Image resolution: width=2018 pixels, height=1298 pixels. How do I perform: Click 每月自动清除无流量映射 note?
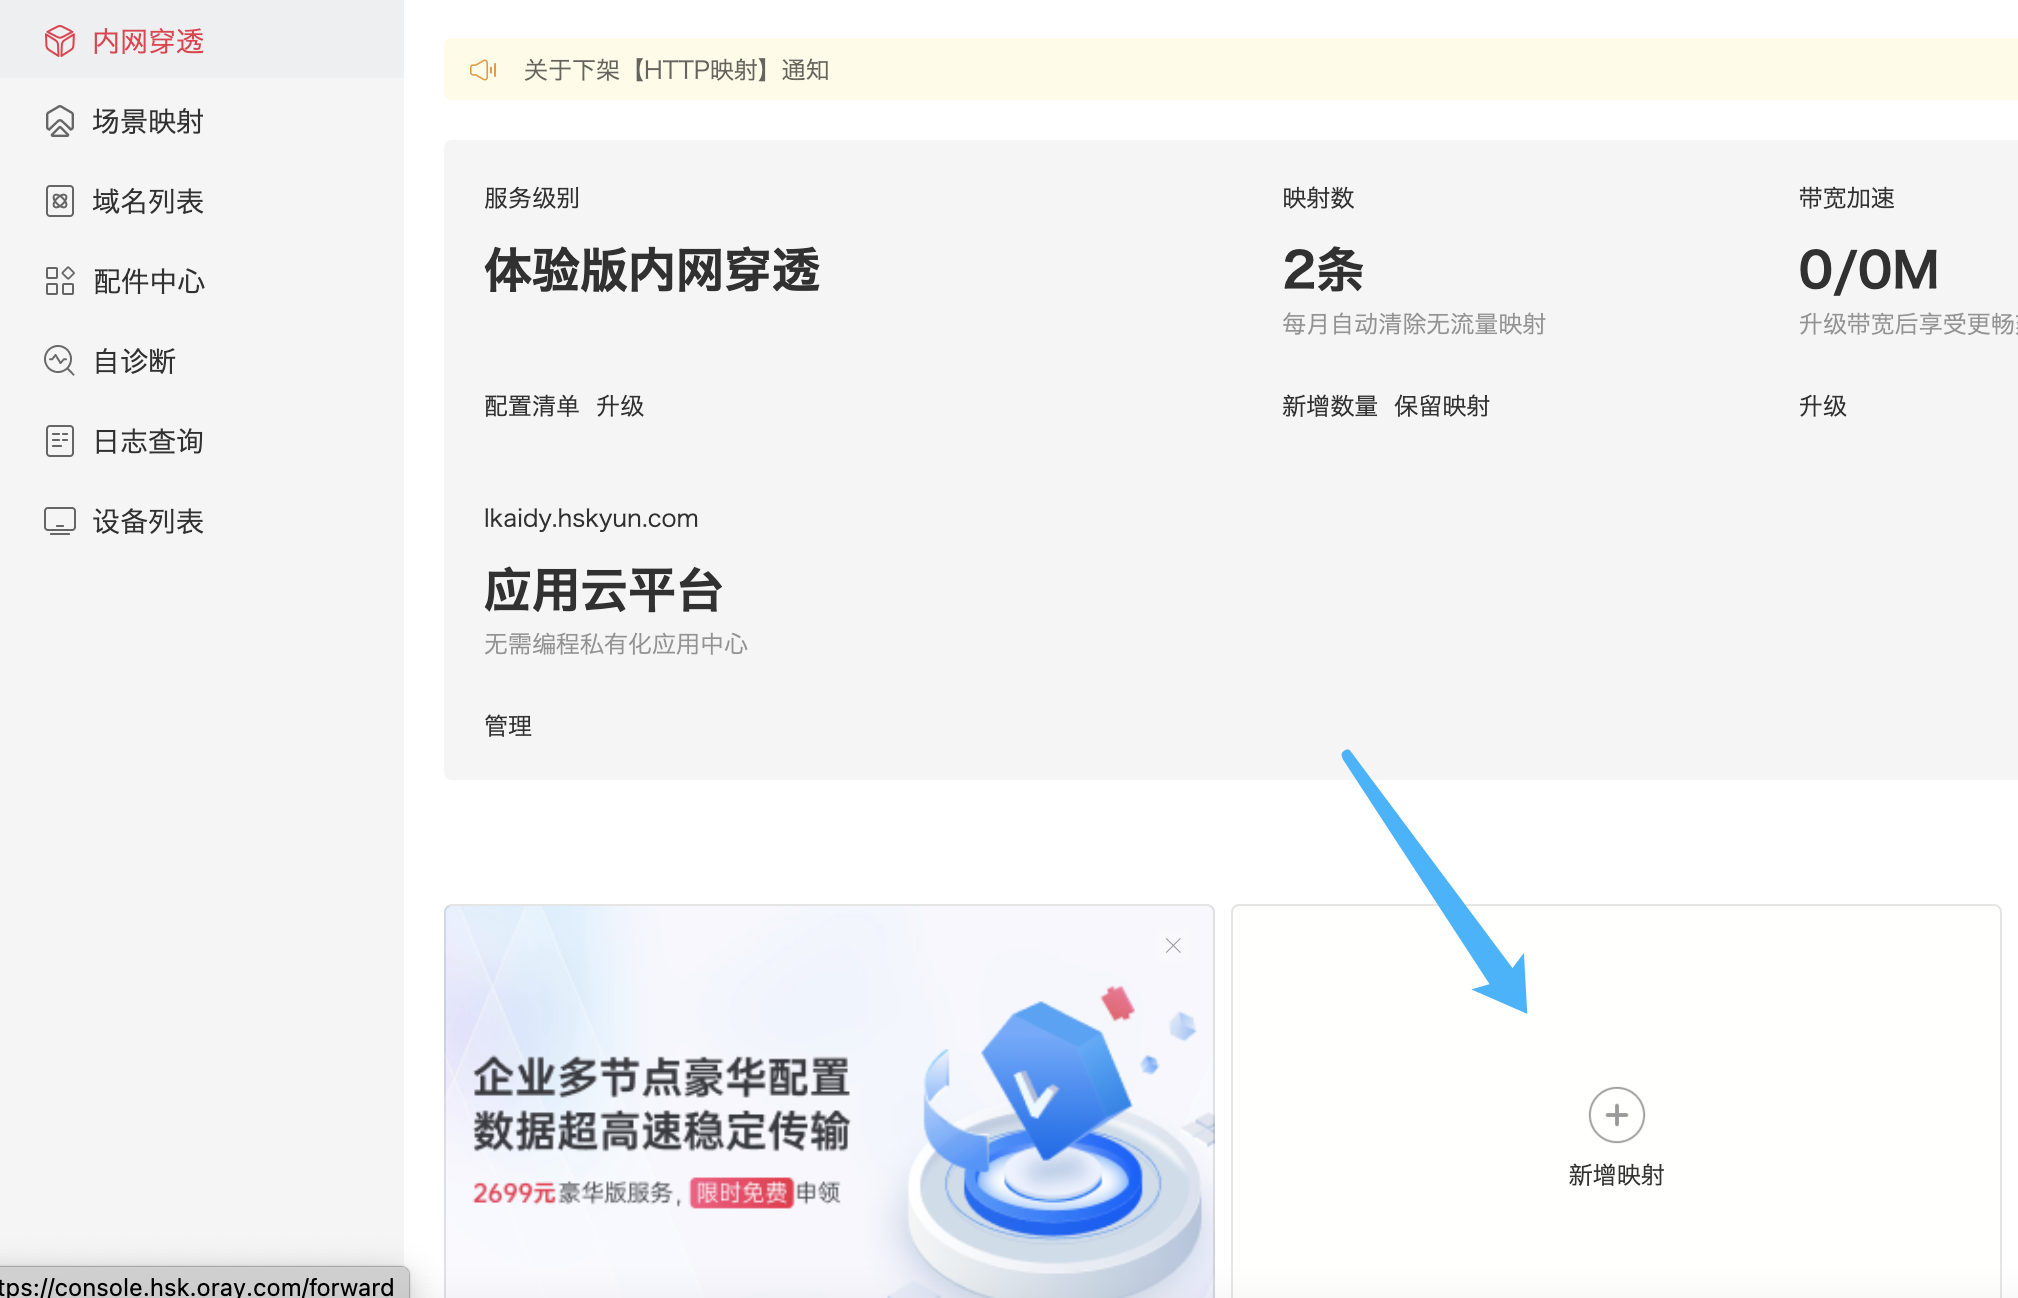click(x=1414, y=324)
